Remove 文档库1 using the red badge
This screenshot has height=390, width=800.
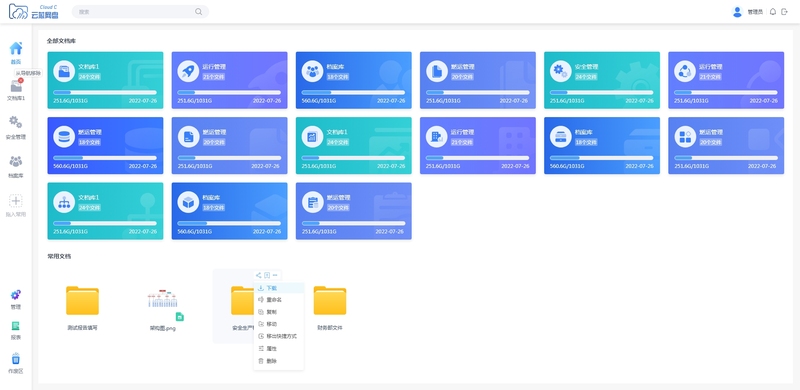tap(21, 81)
